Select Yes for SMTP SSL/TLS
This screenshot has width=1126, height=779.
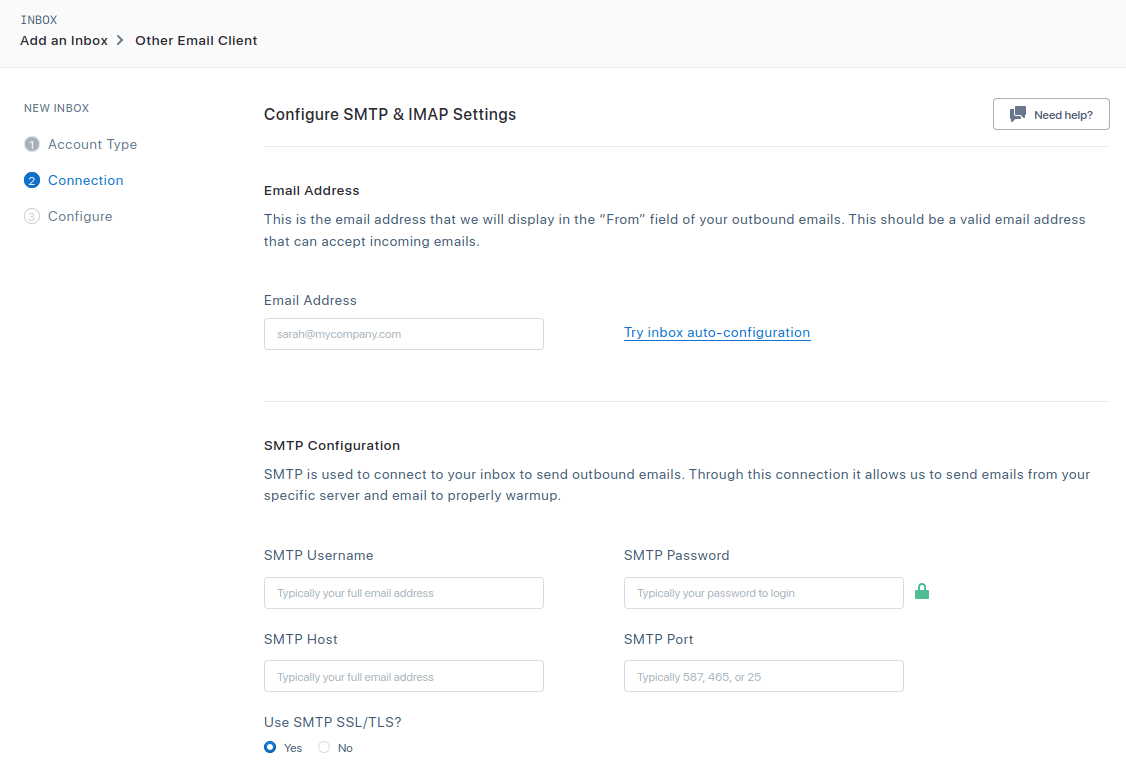point(270,747)
